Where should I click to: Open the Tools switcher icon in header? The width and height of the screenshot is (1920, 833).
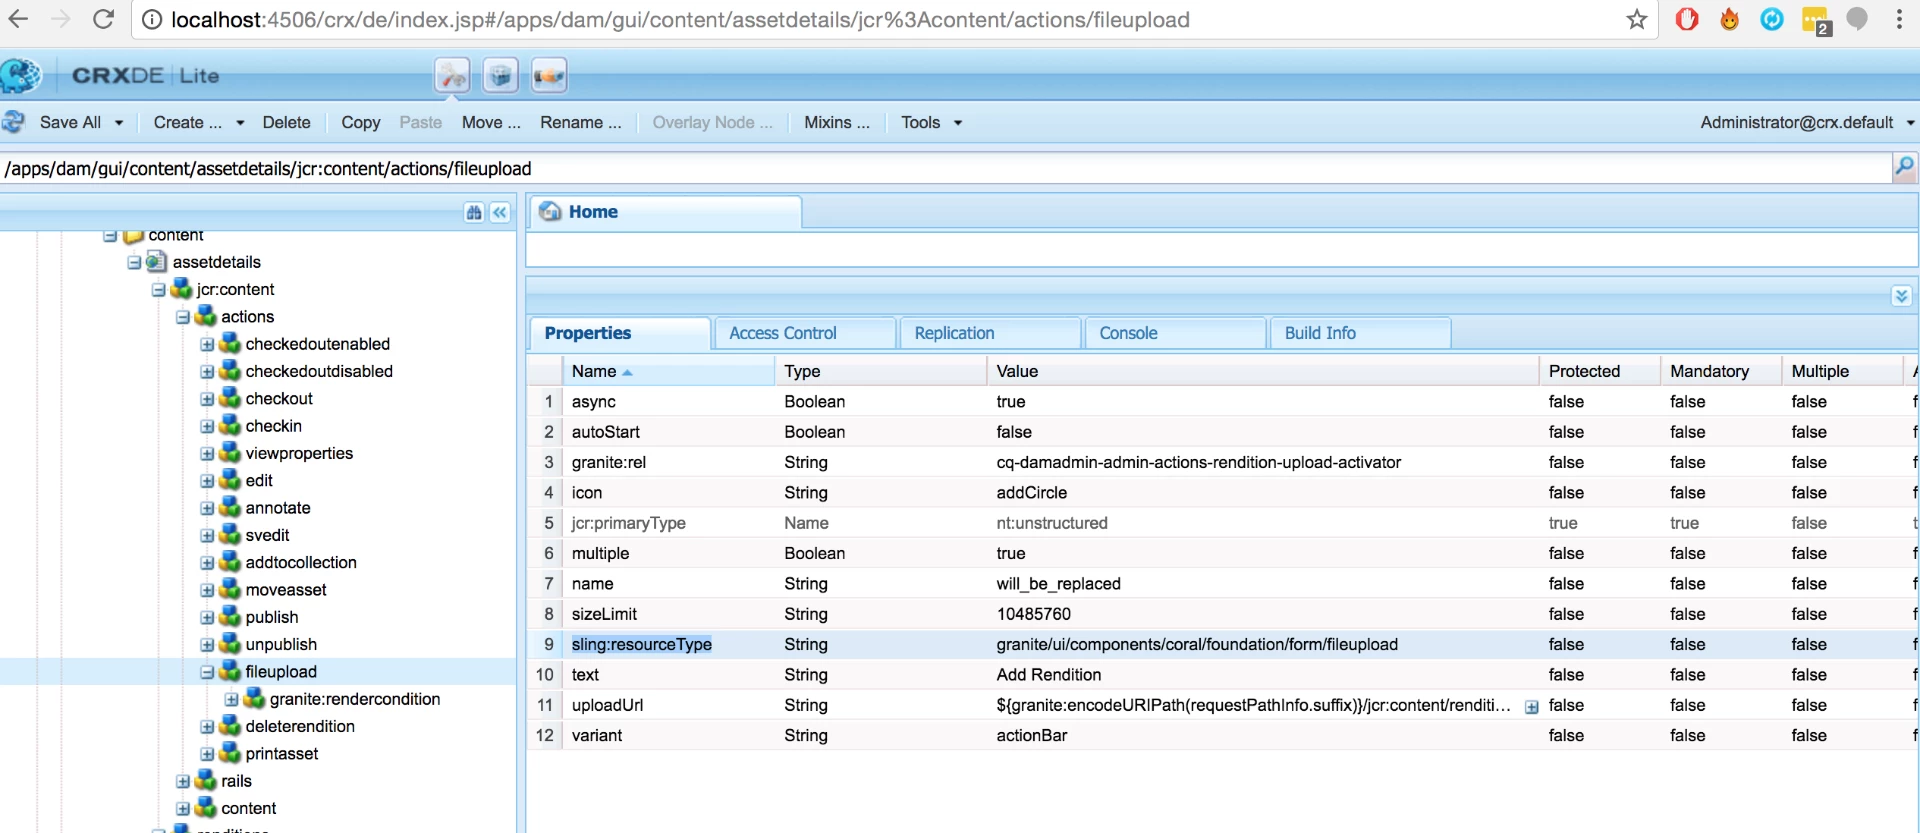[452, 76]
